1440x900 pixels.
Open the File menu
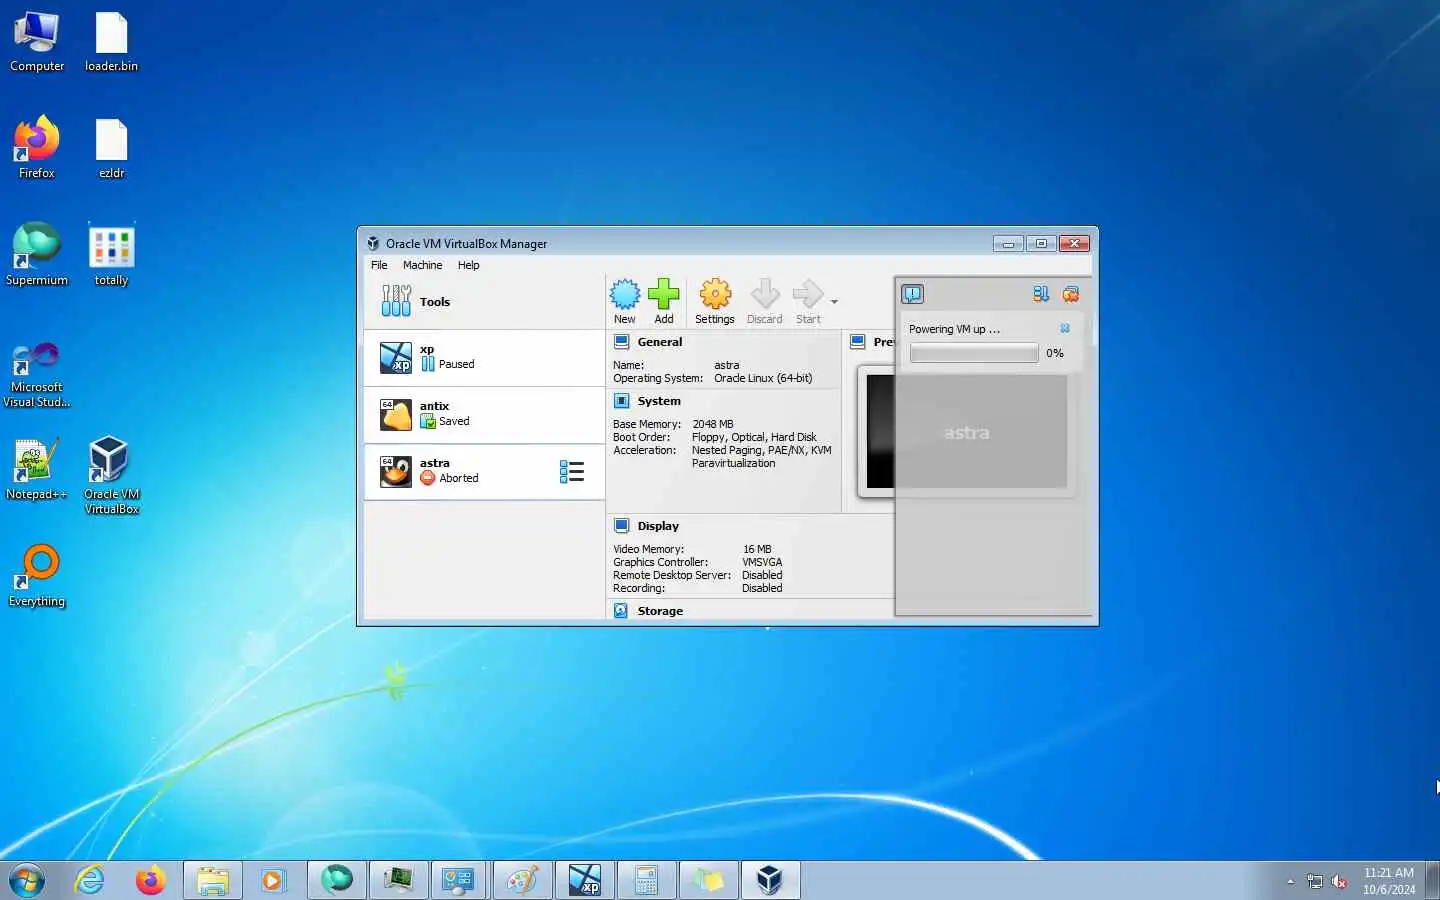[x=379, y=265]
